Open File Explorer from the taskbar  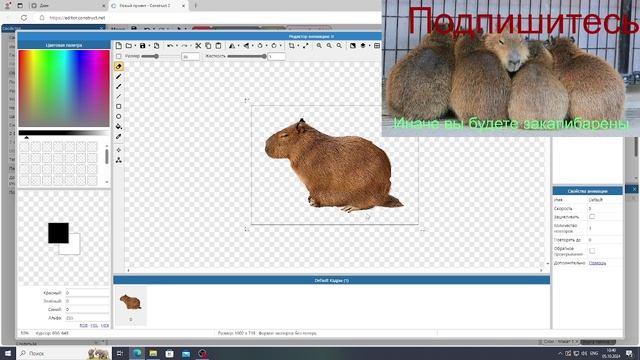click(153, 353)
